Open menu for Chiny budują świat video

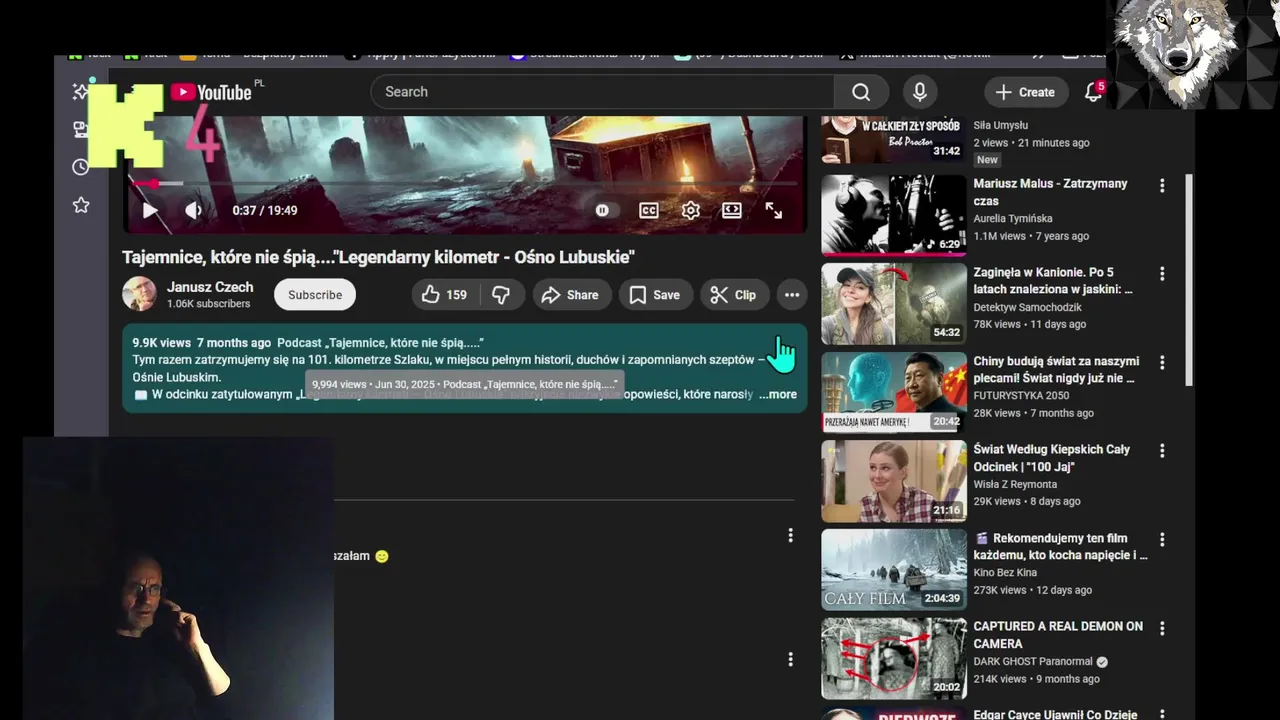[x=1162, y=363]
